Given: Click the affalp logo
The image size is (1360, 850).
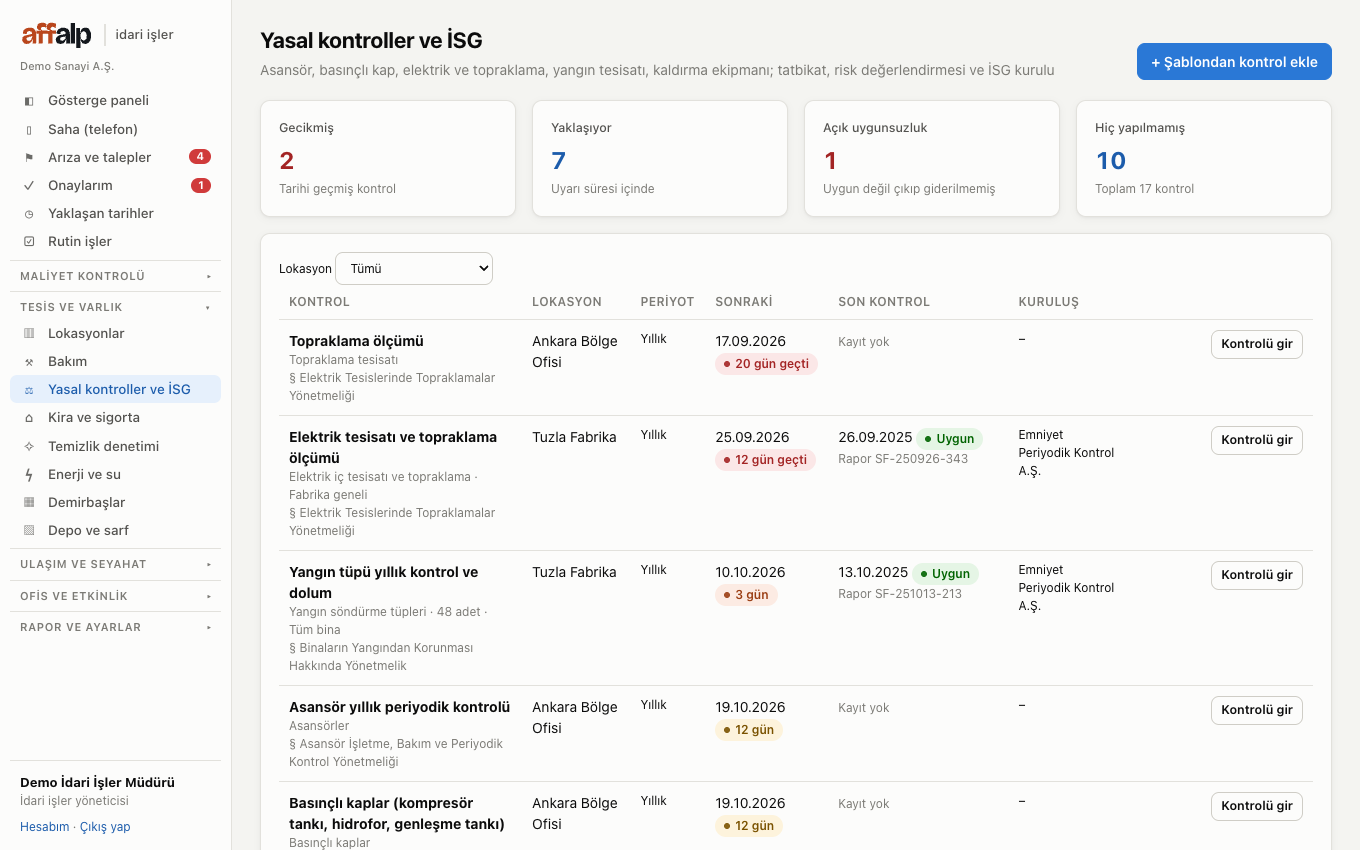Looking at the screenshot, I should [57, 35].
